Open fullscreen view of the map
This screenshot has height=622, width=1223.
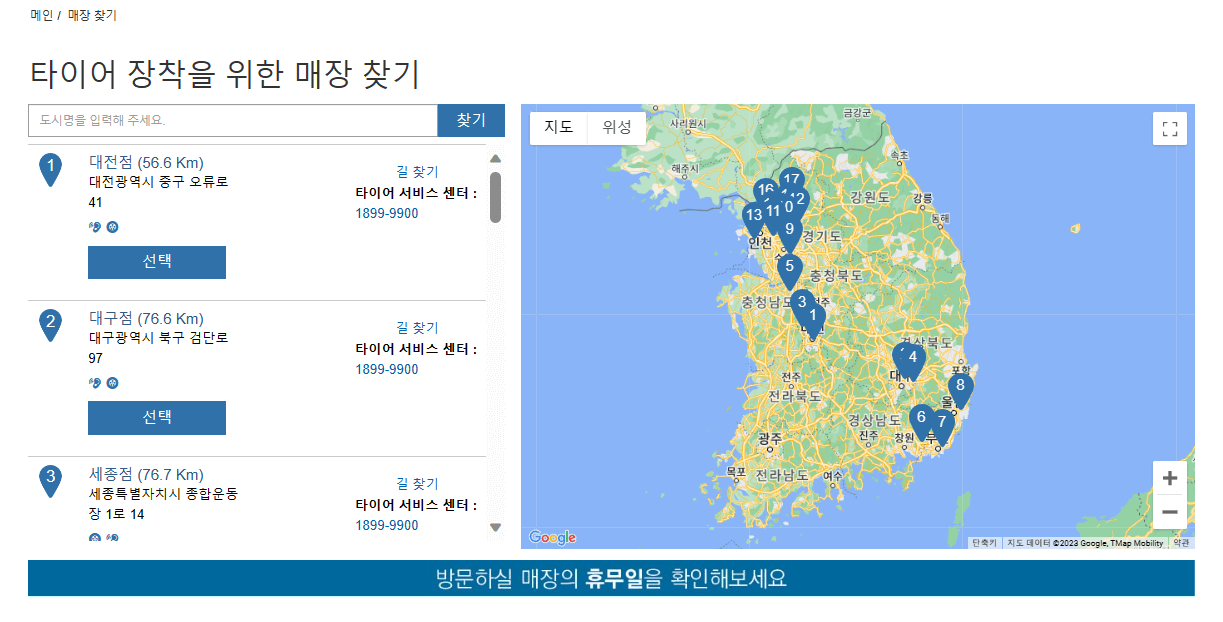(1169, 129)
